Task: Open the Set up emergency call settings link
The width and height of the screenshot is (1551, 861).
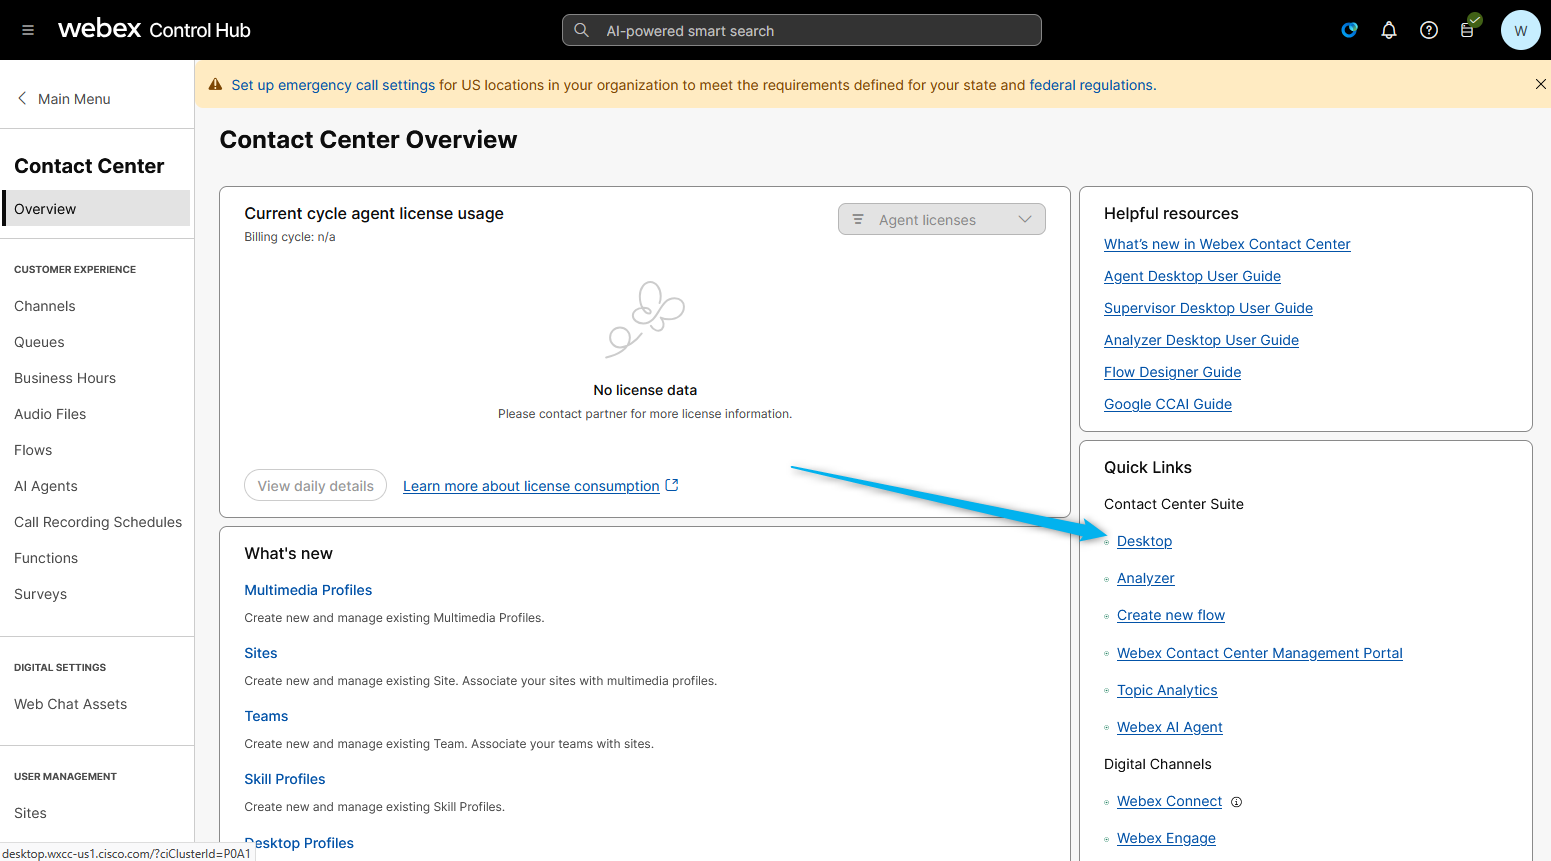Action: click(333, 85)
